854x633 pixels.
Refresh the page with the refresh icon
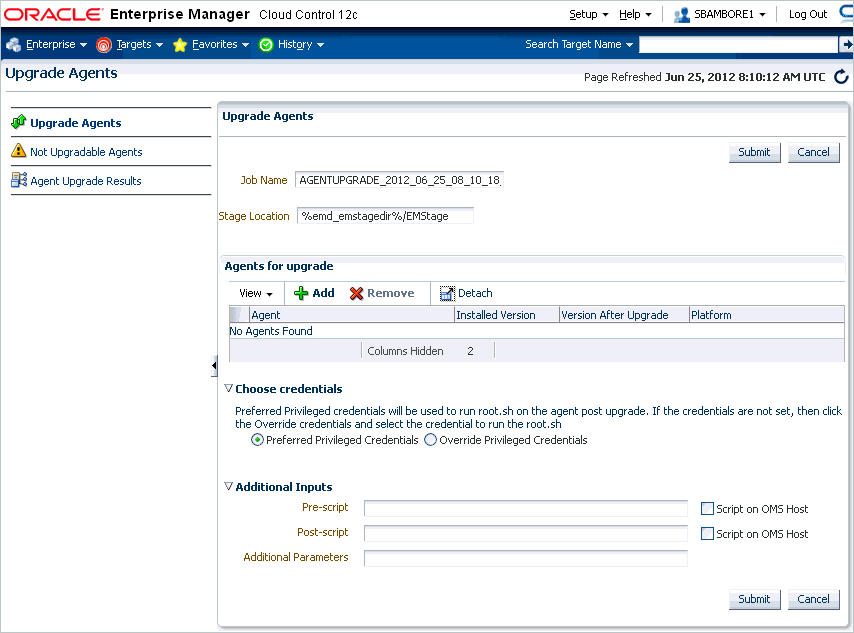(x=841, y=77)
